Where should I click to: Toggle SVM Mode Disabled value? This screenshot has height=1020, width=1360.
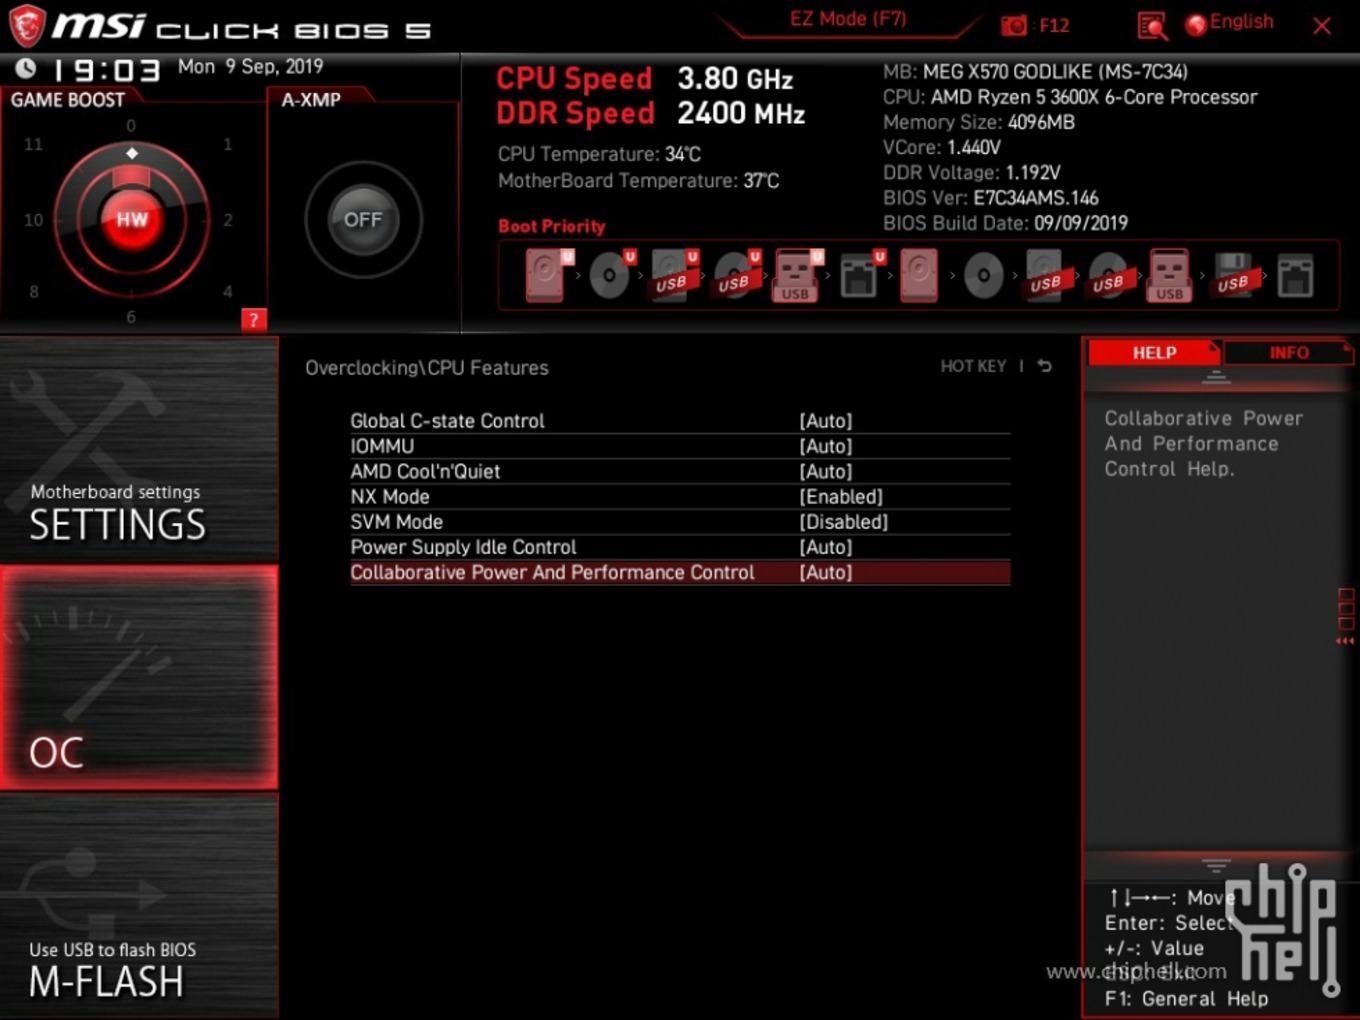(x=844, y=522)
